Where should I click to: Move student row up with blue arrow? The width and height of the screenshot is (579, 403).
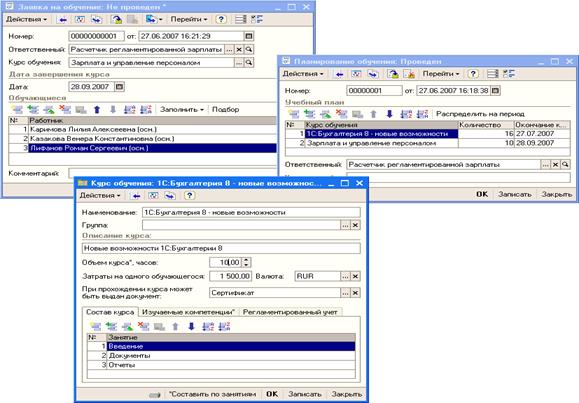point(97,110)
